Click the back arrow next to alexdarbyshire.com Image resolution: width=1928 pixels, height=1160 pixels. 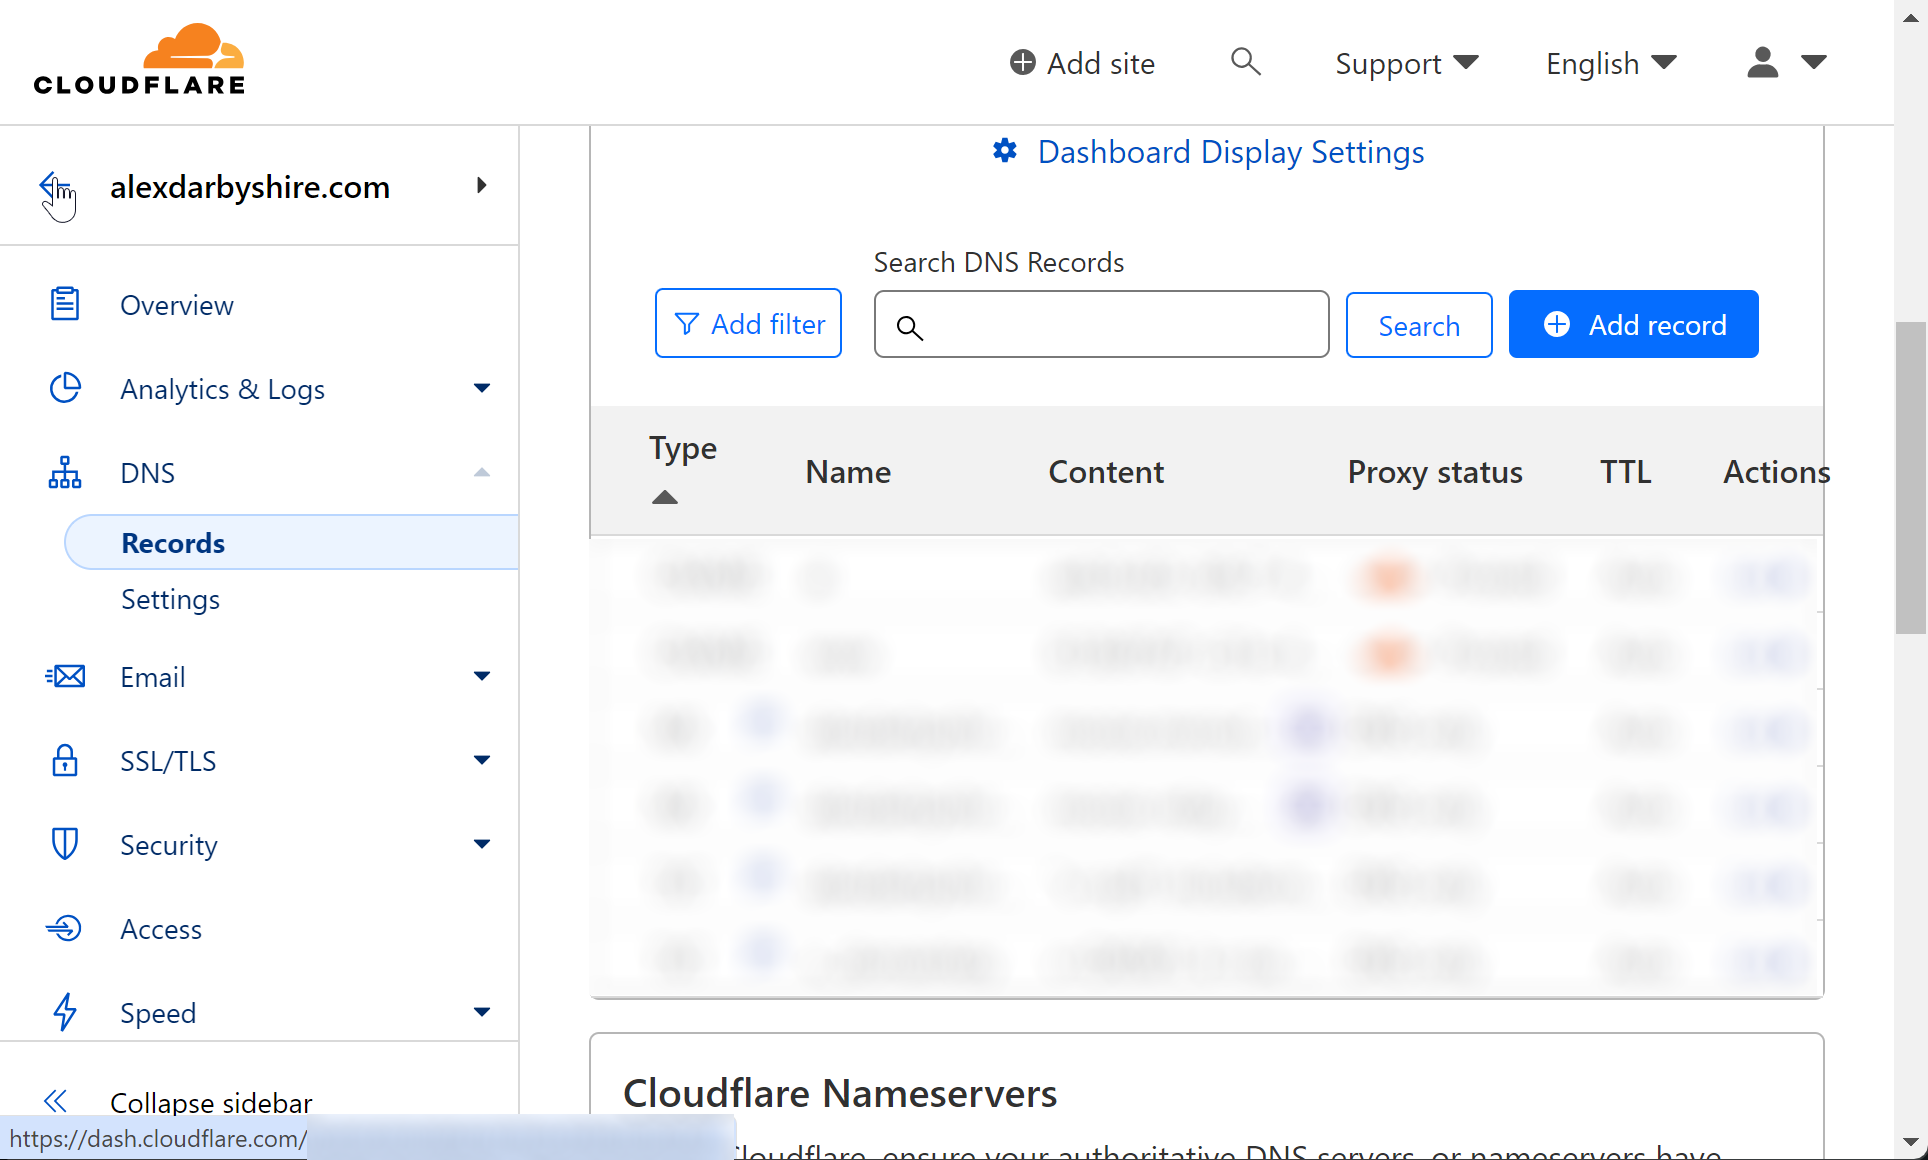52,185
